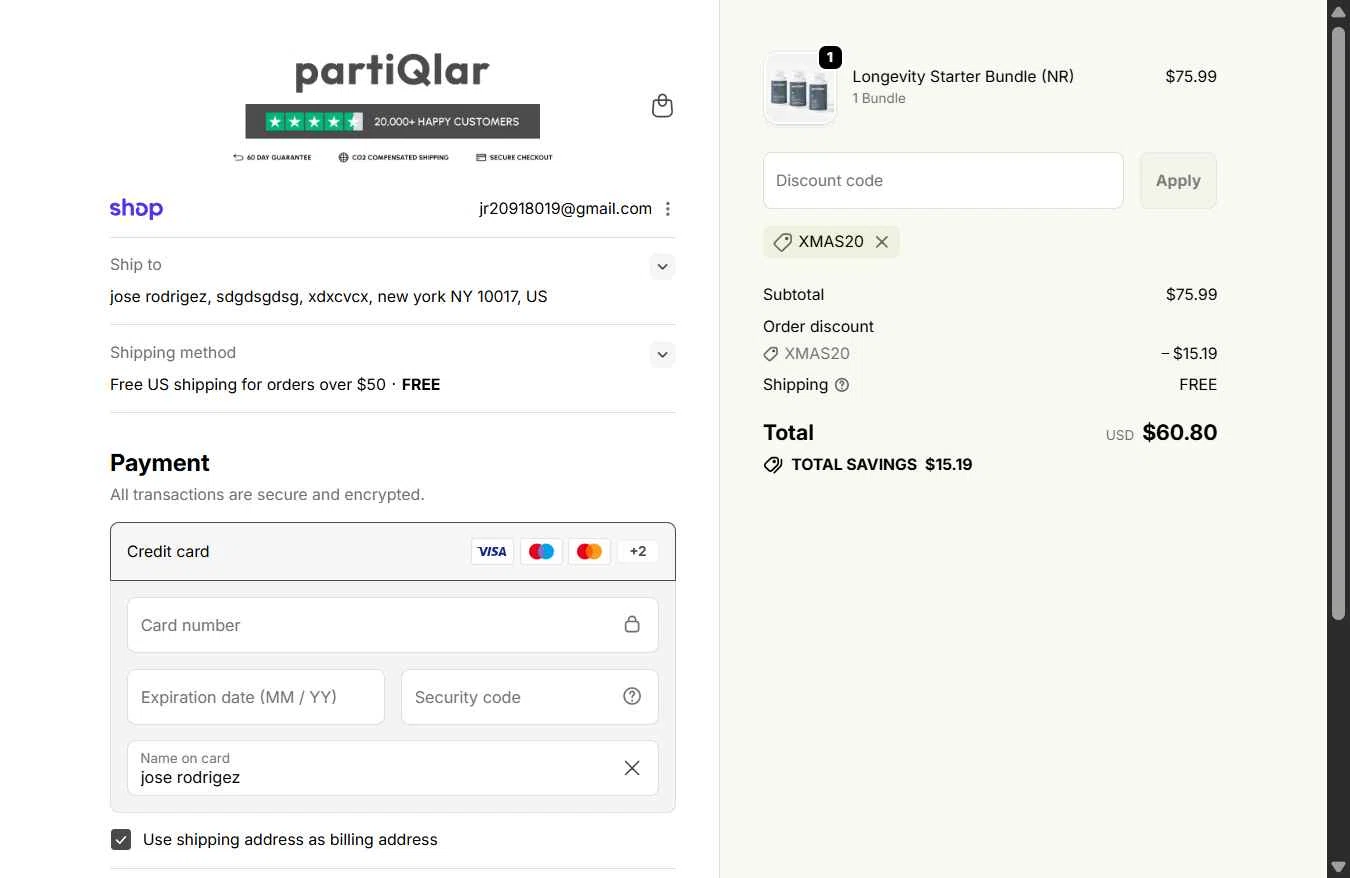Show the +2 more card types

[638, 551]
